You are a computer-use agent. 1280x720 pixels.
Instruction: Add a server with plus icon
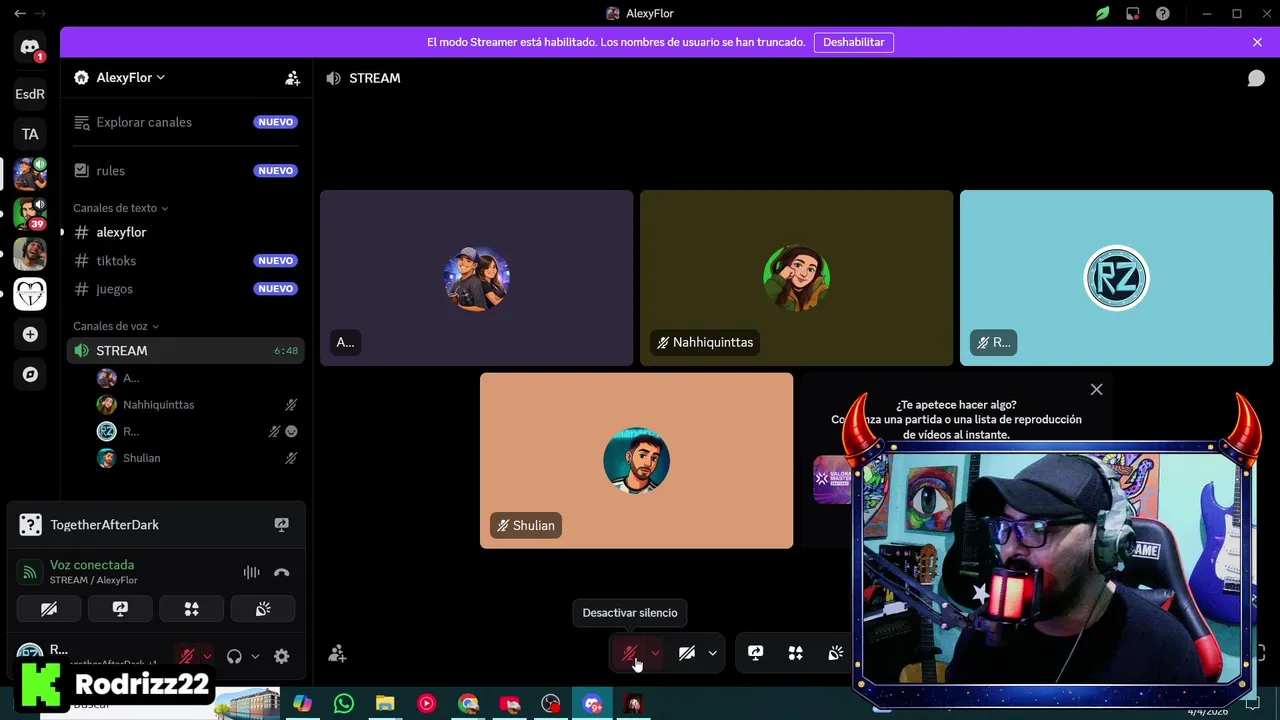tap(30, 334)
